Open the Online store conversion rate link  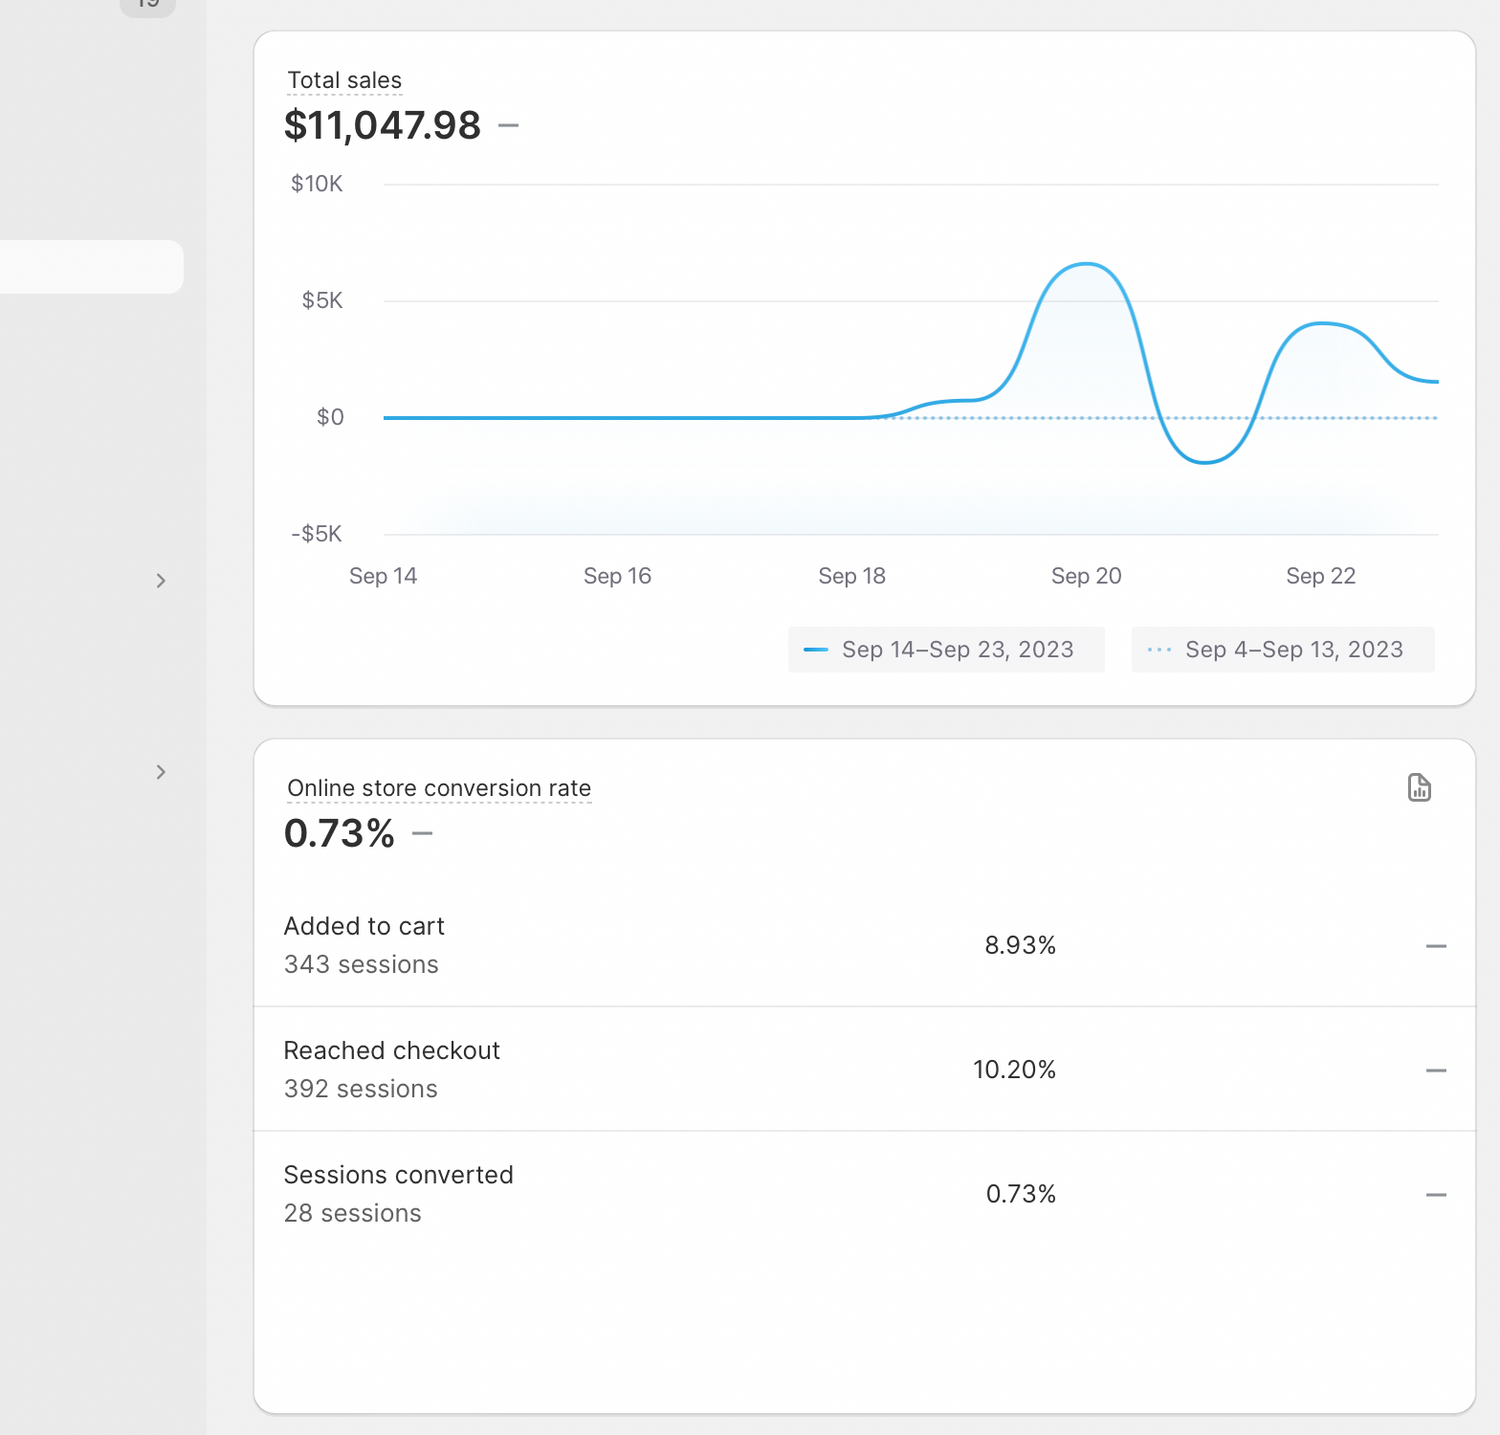tap(439, 789)
